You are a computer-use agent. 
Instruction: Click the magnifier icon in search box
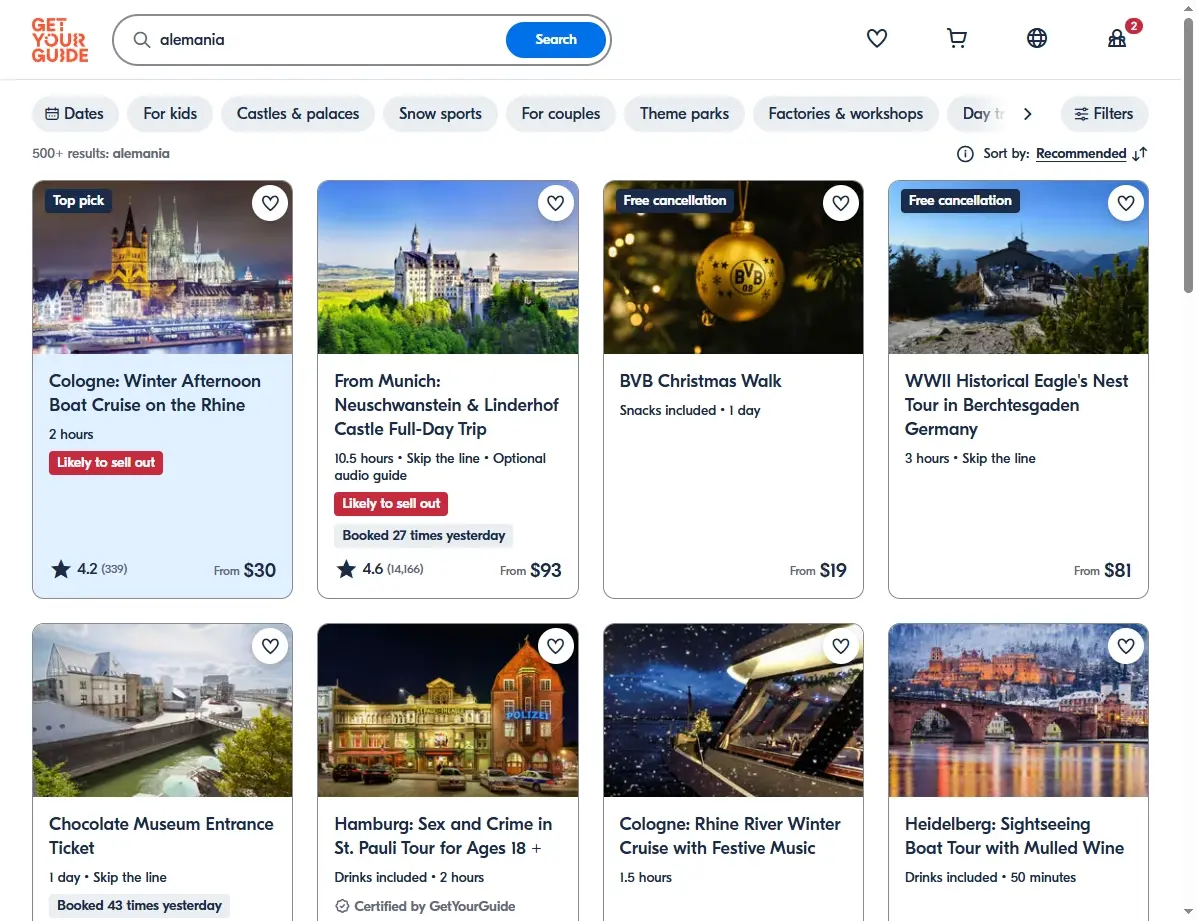141,40
